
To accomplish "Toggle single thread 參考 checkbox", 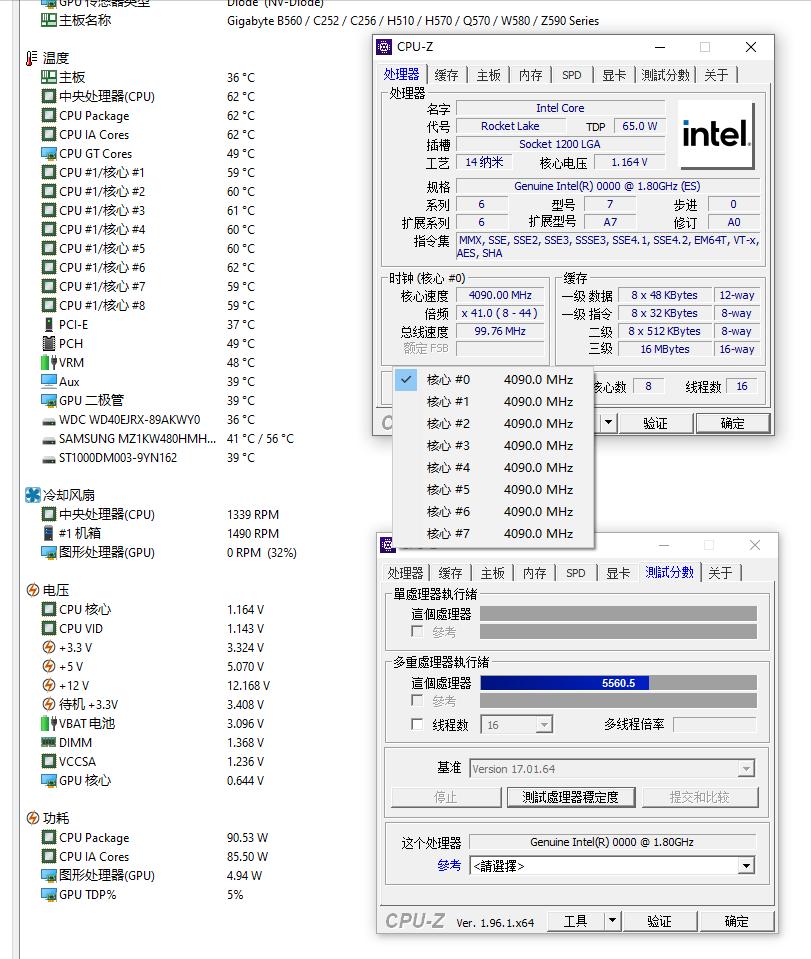I will coord(417,631).
